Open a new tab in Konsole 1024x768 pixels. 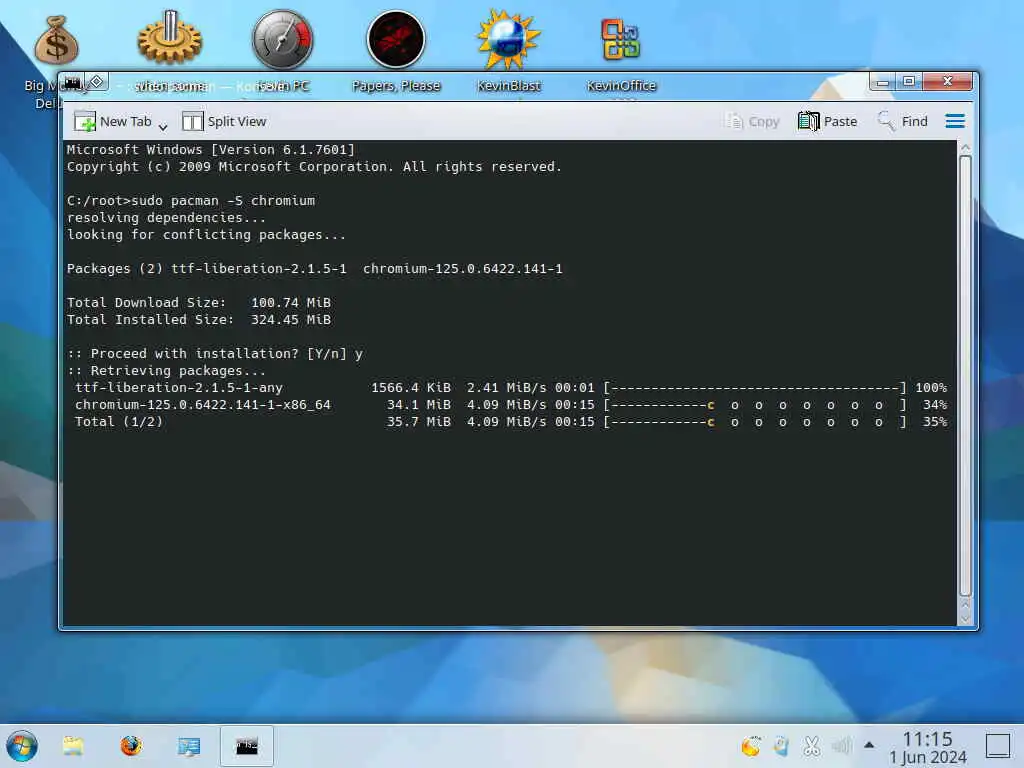click(112, 121)
